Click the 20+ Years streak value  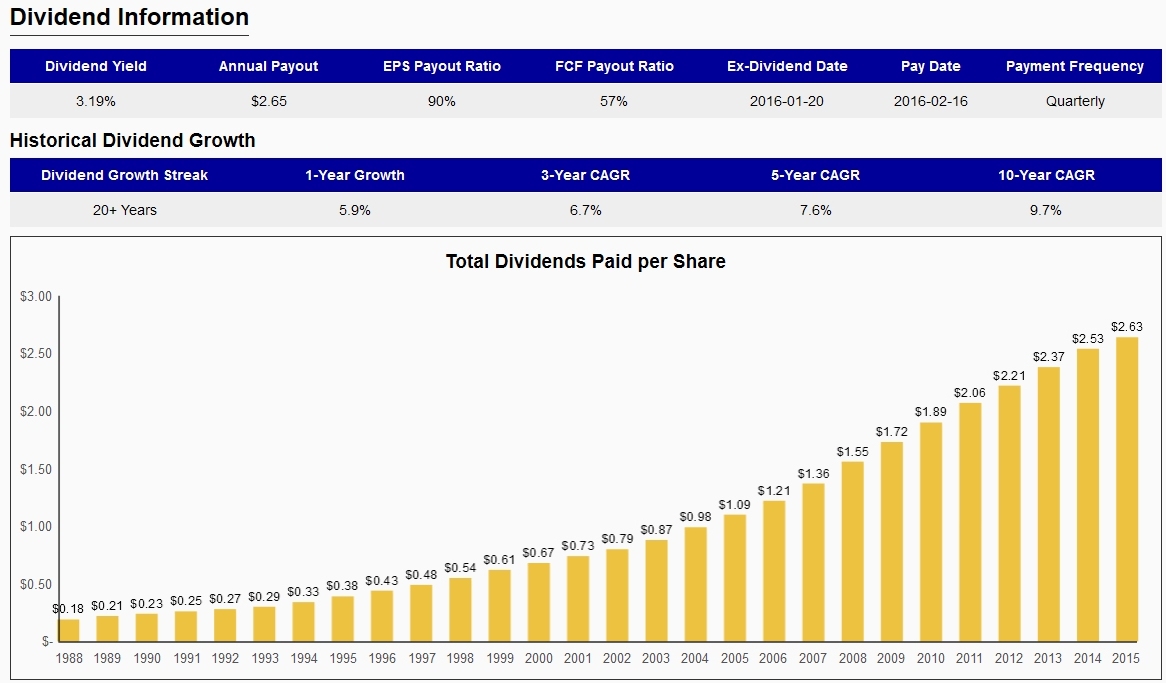pyautogui.click(x=125, y=211)
